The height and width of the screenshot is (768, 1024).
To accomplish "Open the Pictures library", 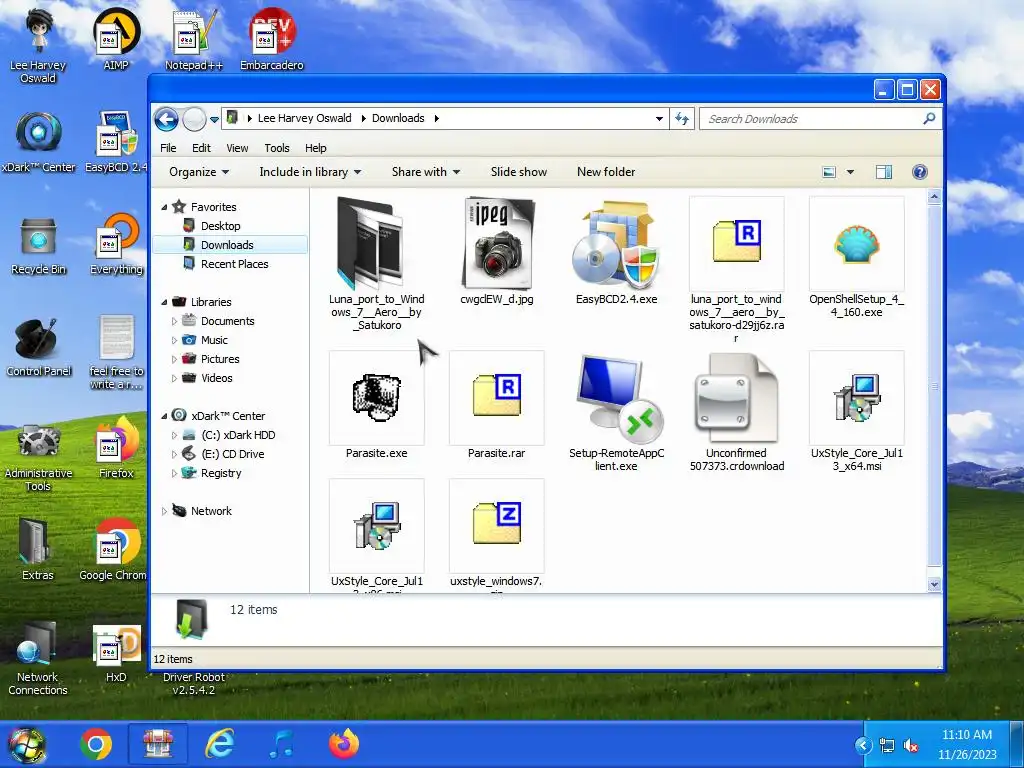I will pos(220,359).
